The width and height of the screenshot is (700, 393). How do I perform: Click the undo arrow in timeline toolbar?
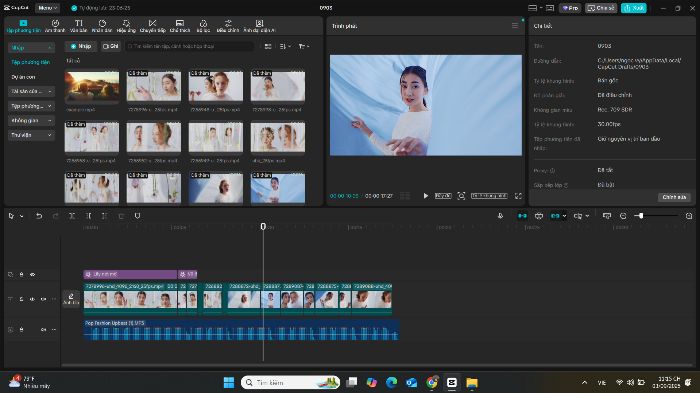[39, 216]
